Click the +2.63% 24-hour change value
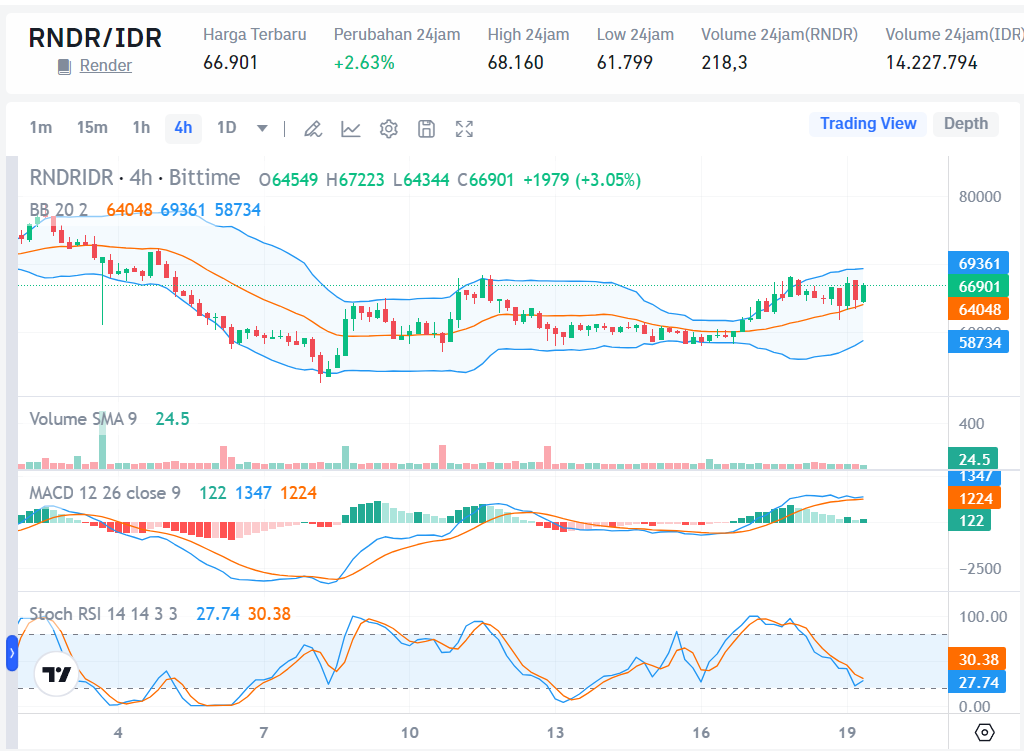This screenshot has width=1024, height=751. (x=364, y=63)
